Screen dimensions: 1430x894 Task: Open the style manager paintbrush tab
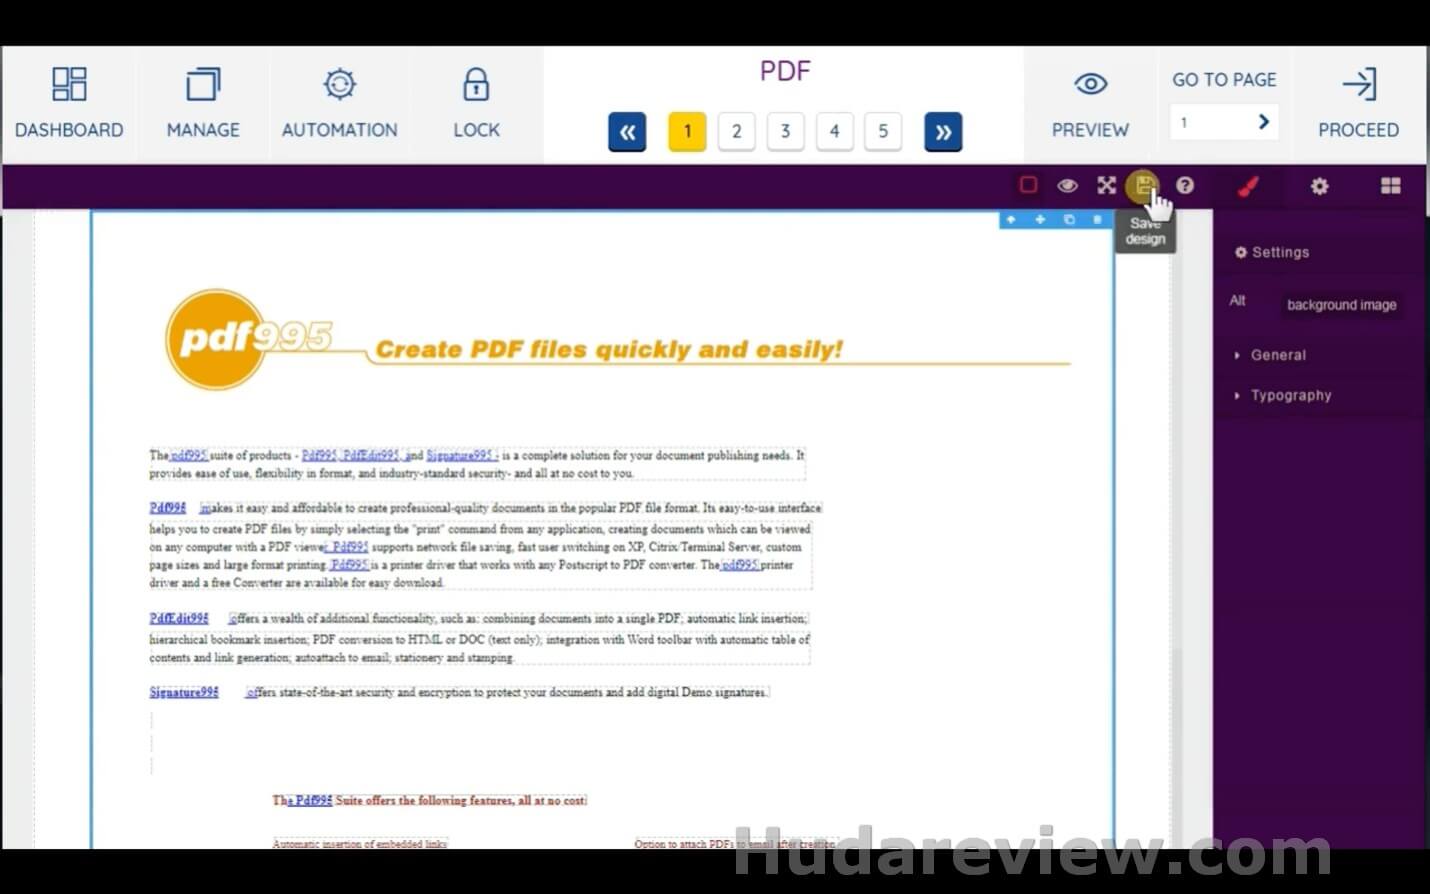(x=1248, y=186)
